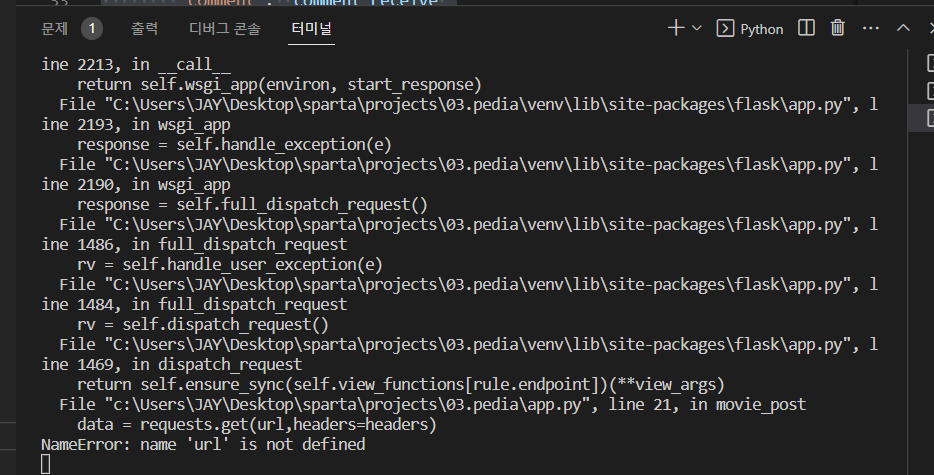Click 'response = self.handle_exception(e)' line

click(234, 145)
